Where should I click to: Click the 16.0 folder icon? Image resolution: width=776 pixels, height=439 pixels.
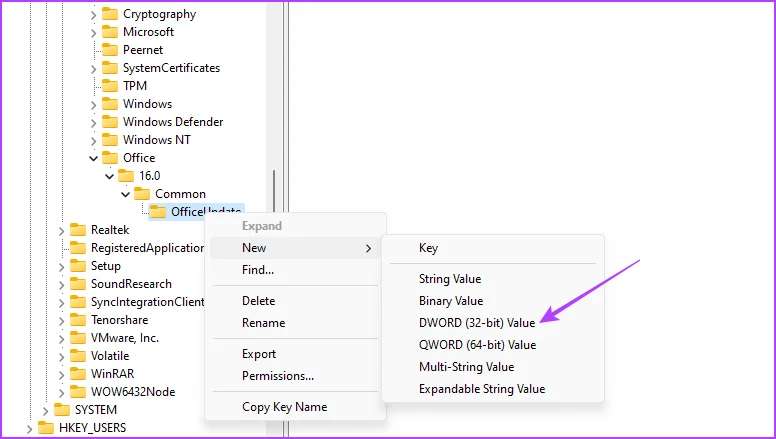(x=126, y=176)
